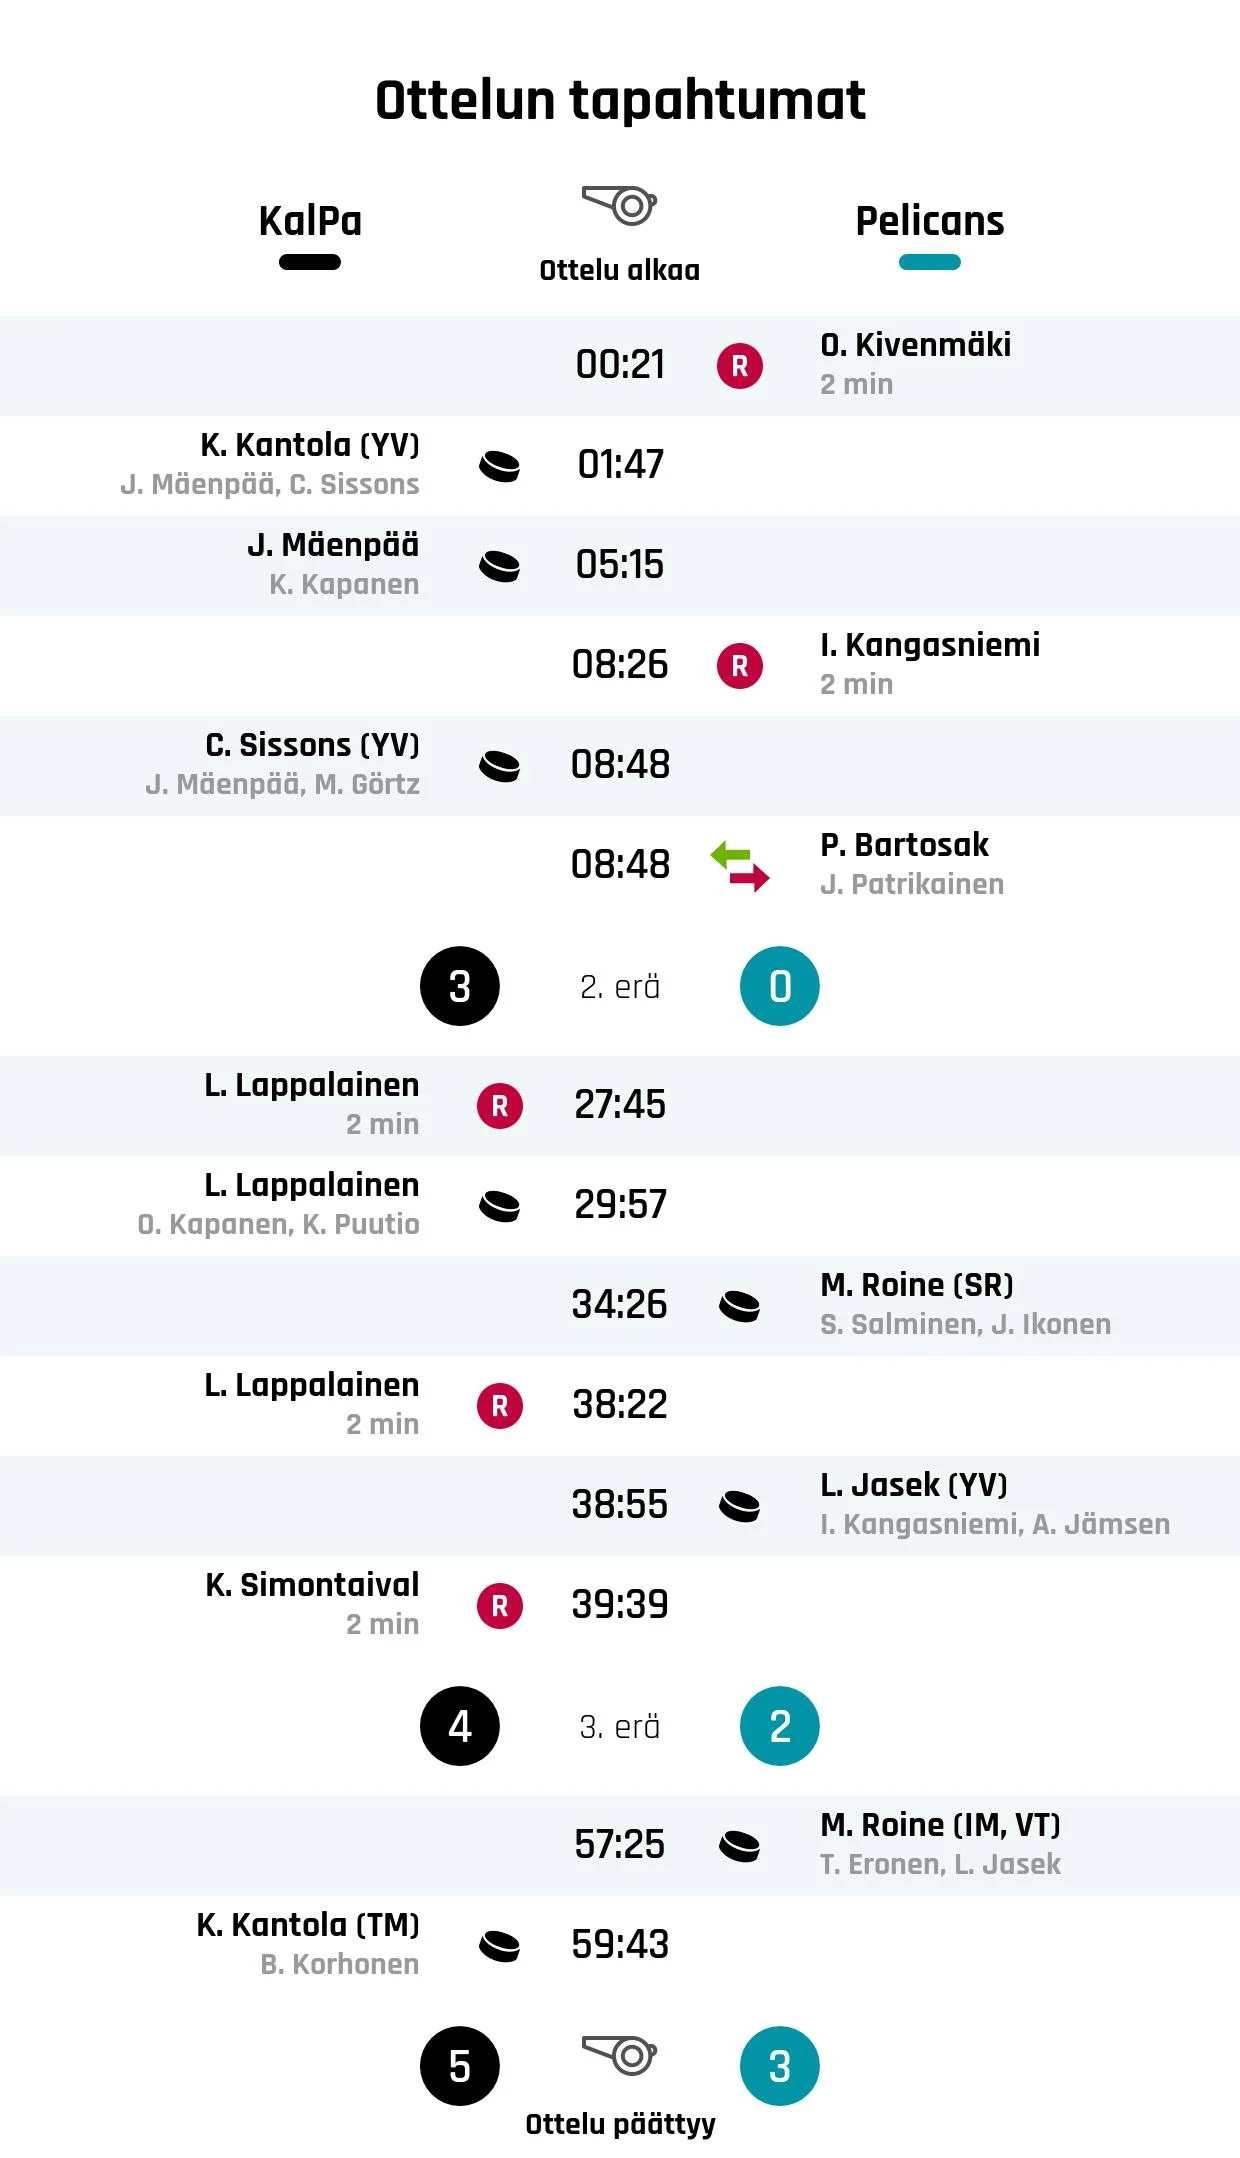Click the whistle icon above Ottelu päättyy
1240x2158 pixels.
(619, 2053)
